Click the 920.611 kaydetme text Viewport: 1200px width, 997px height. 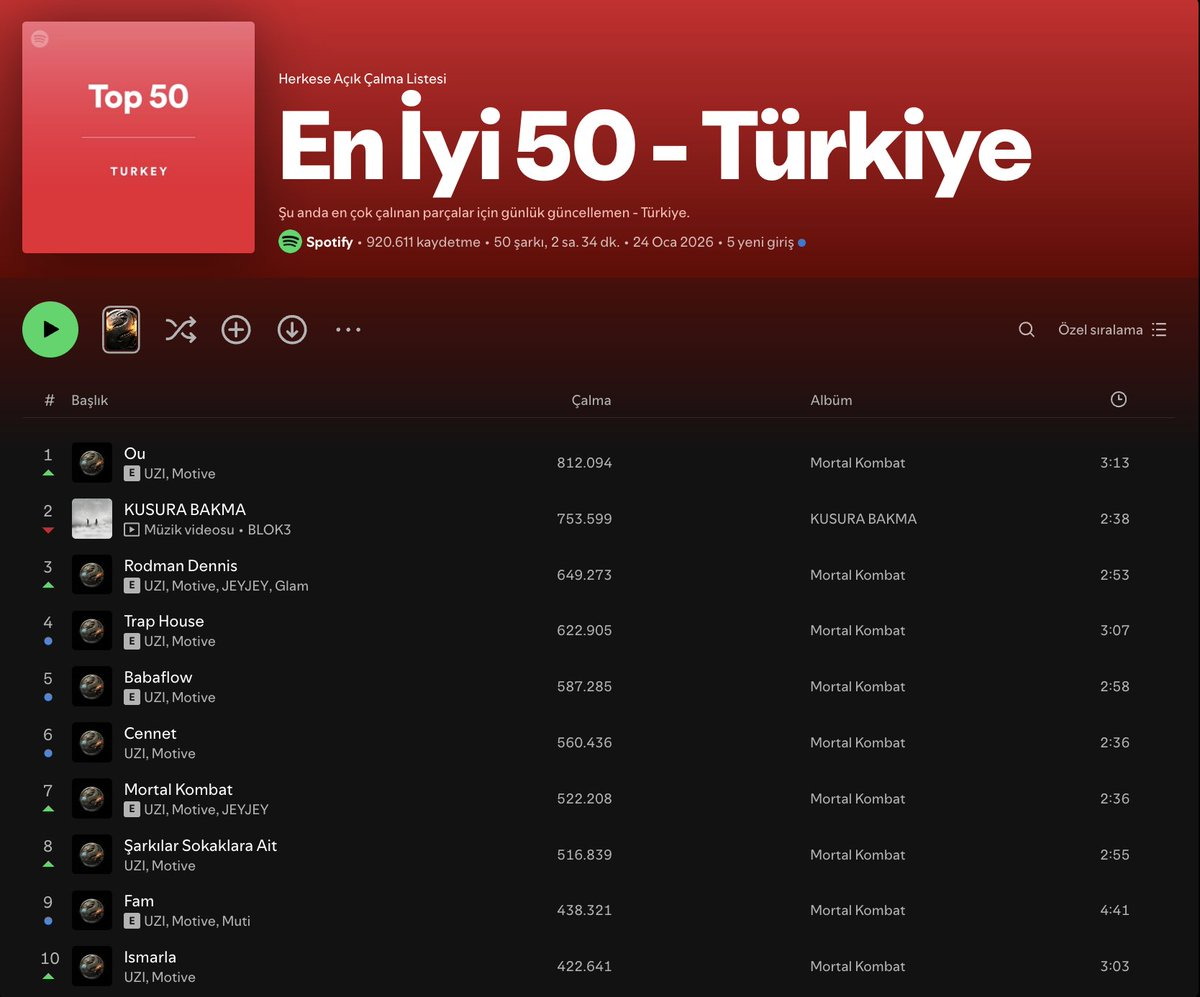click(x=424, y=242)
